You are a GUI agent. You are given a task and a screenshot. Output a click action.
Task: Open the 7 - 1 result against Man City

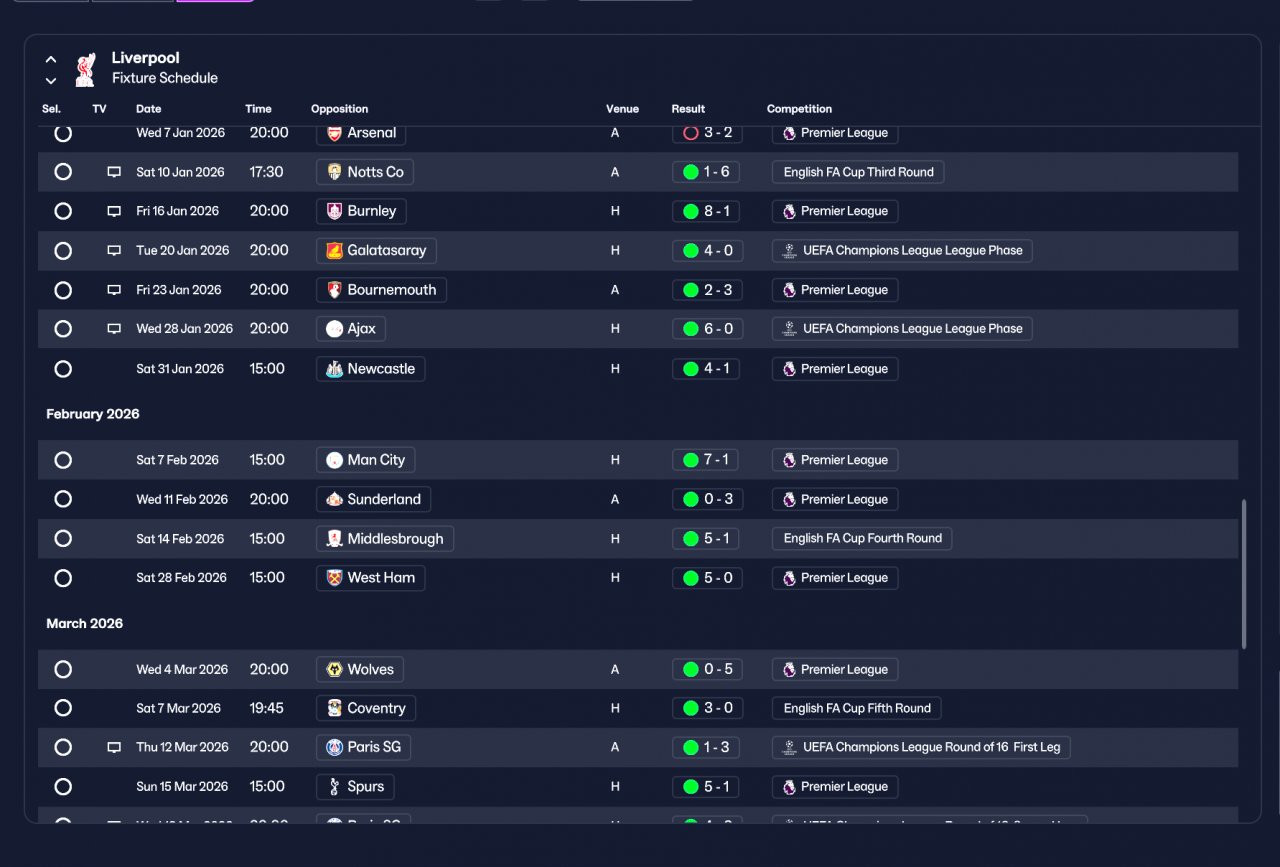coord(707,460)
